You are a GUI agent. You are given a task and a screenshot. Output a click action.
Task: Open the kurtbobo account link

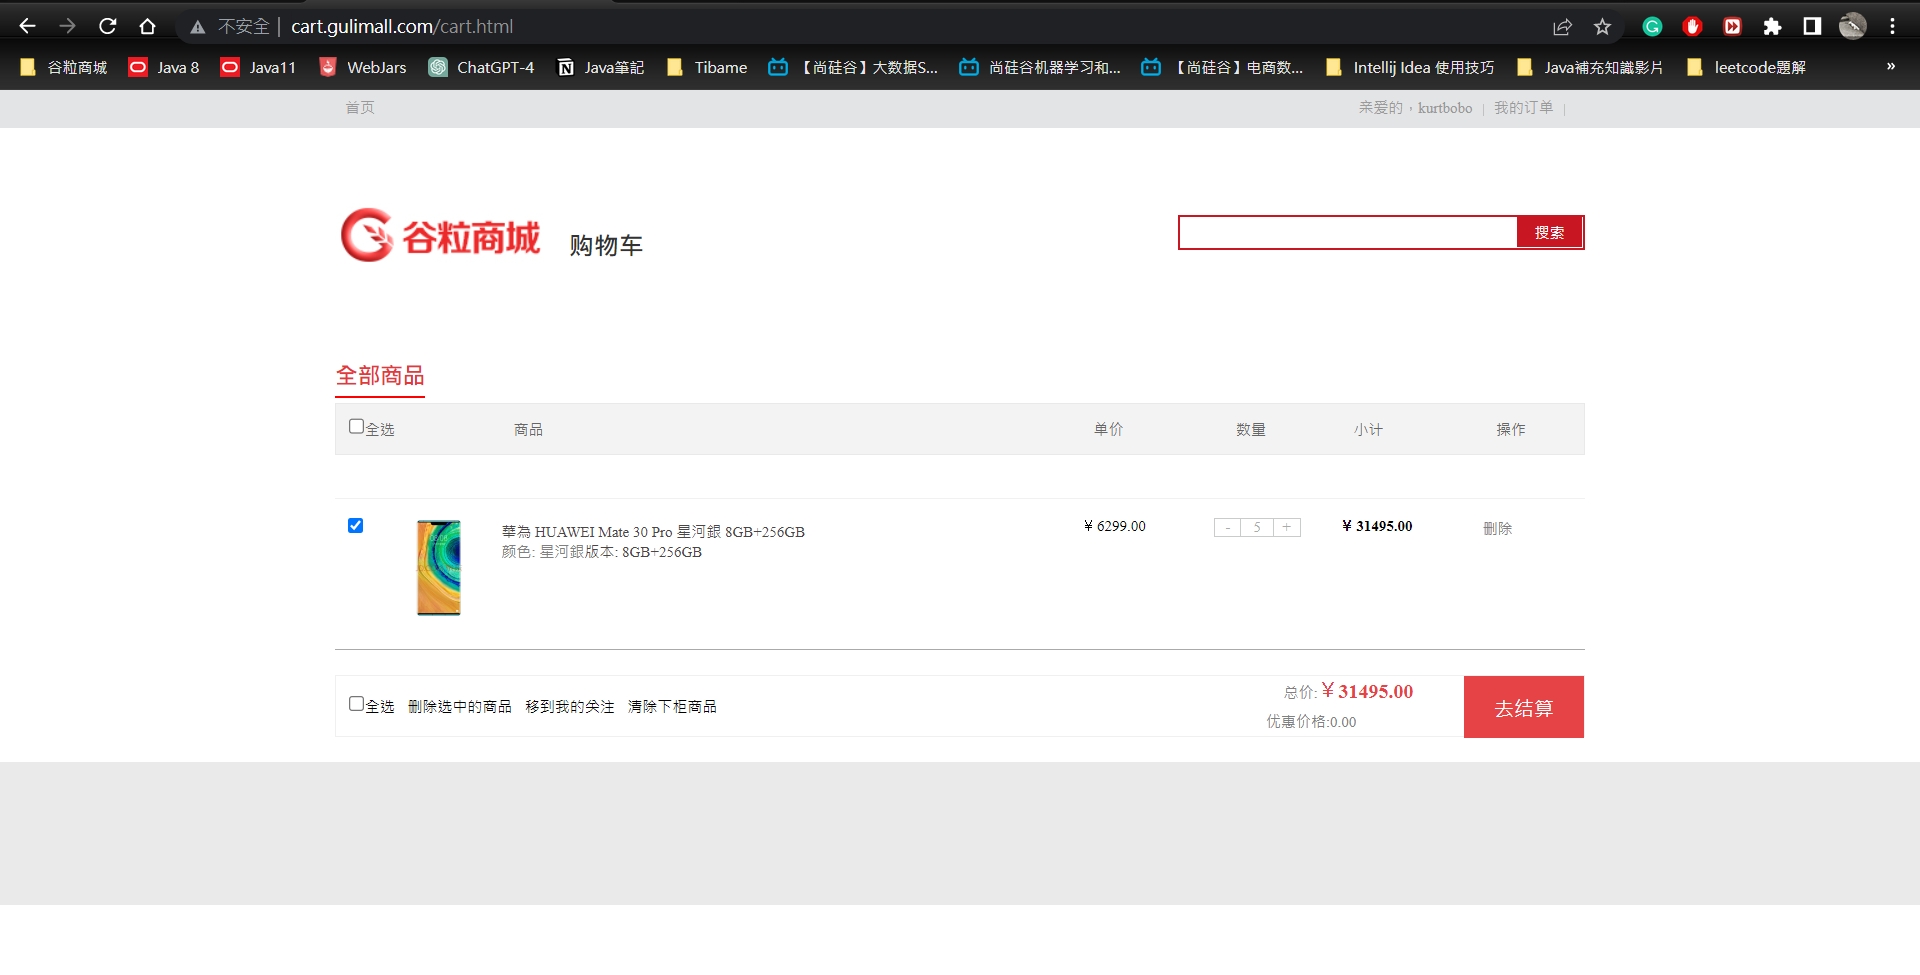click(x=1445, y=108)
